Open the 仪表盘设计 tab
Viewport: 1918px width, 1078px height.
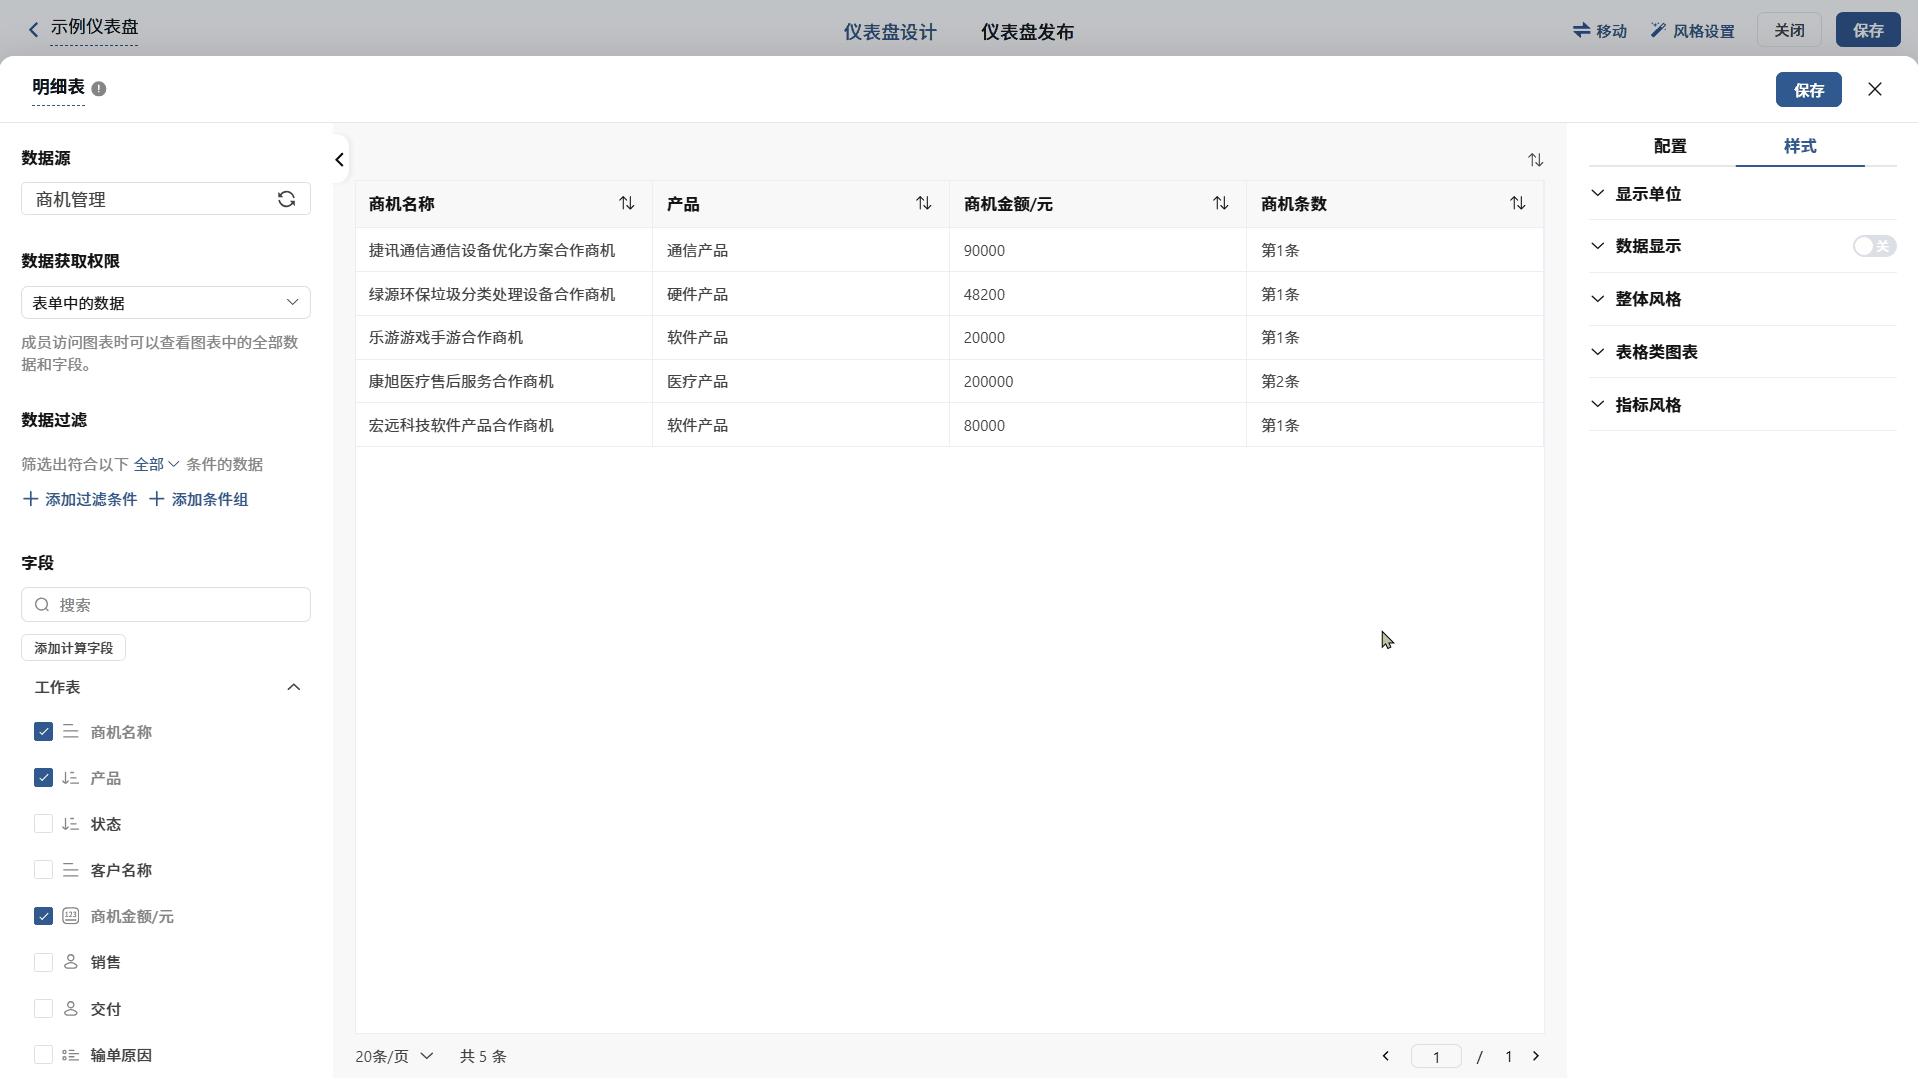pos(890,32)
